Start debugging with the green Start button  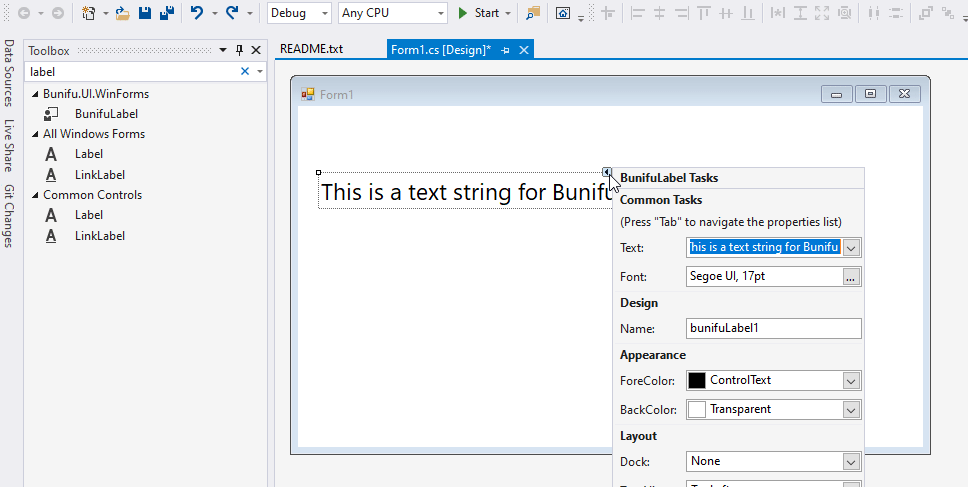pyautogui.click(x=479, y=13)
